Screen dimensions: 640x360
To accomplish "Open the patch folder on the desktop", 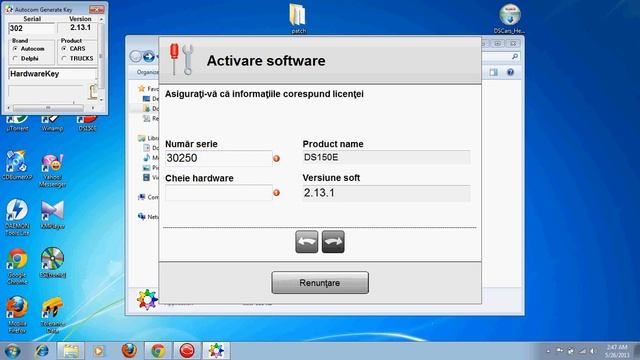I will (x=298, y=18).
